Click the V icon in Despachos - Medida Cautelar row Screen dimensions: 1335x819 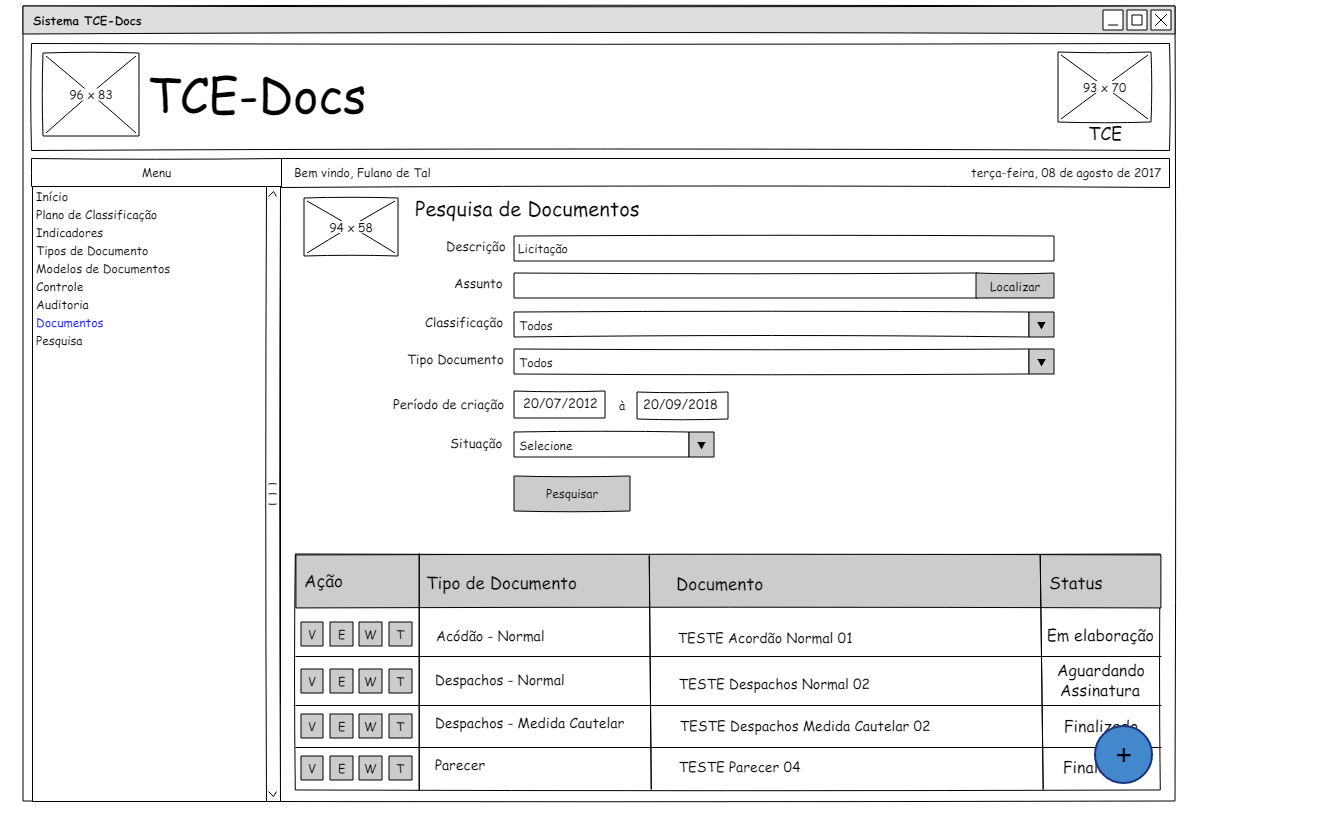[x=312, y=726]
